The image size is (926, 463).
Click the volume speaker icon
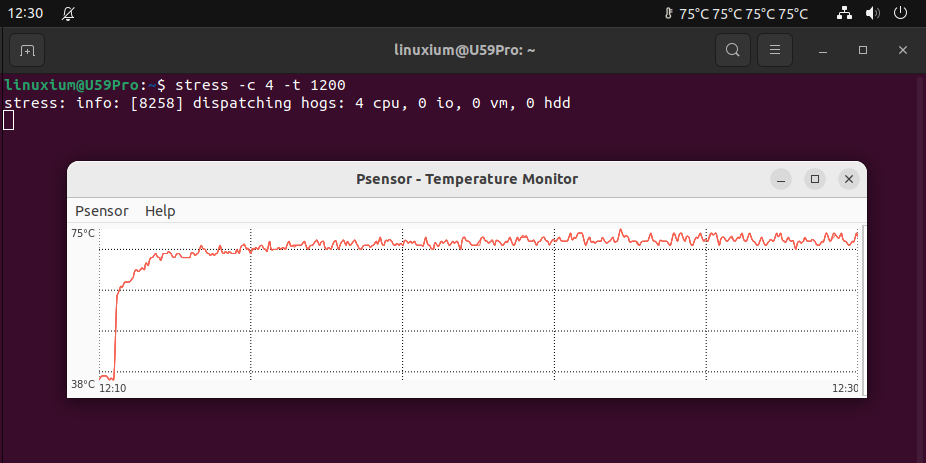[872, 13]
